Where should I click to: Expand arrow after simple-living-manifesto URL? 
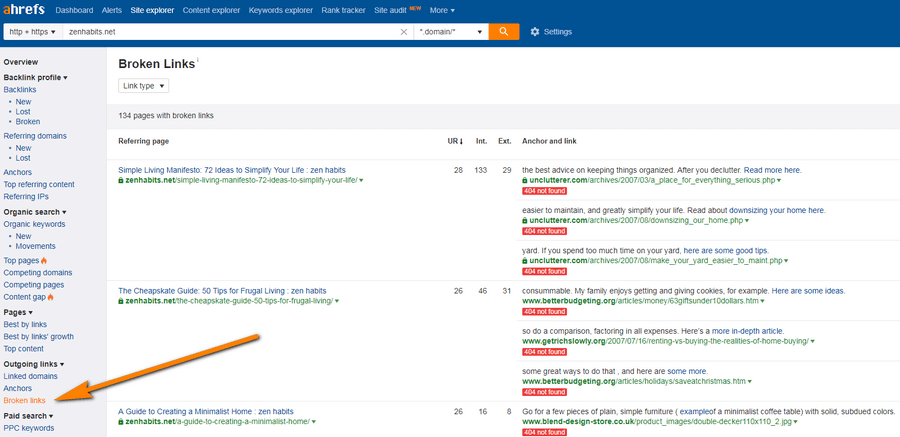click(361, 180)
